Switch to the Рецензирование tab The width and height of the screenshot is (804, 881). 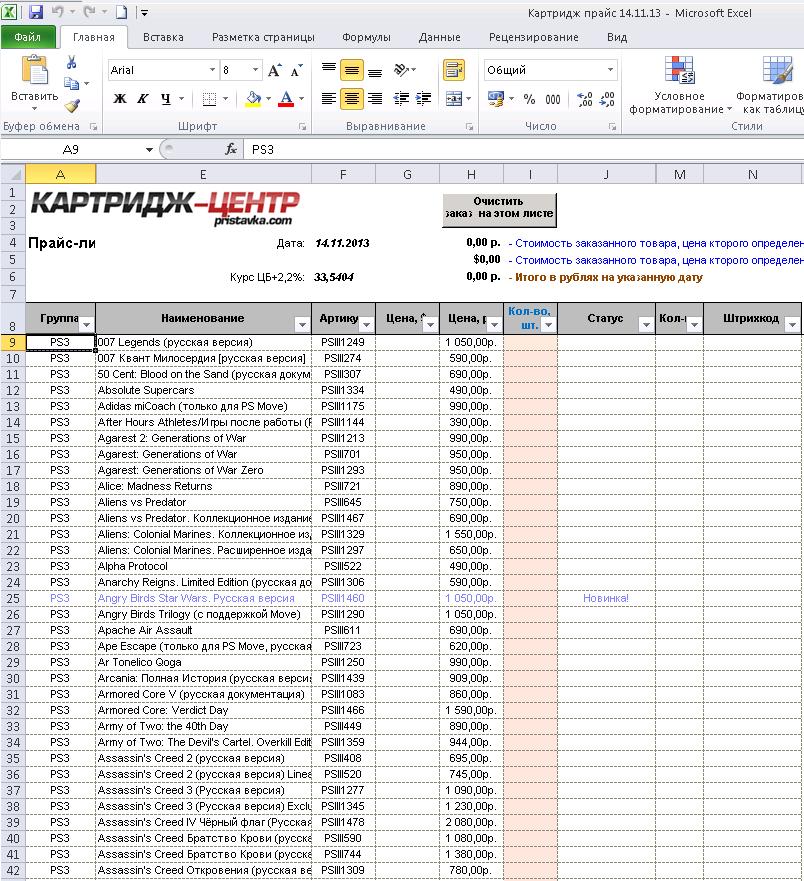[534, 37]
